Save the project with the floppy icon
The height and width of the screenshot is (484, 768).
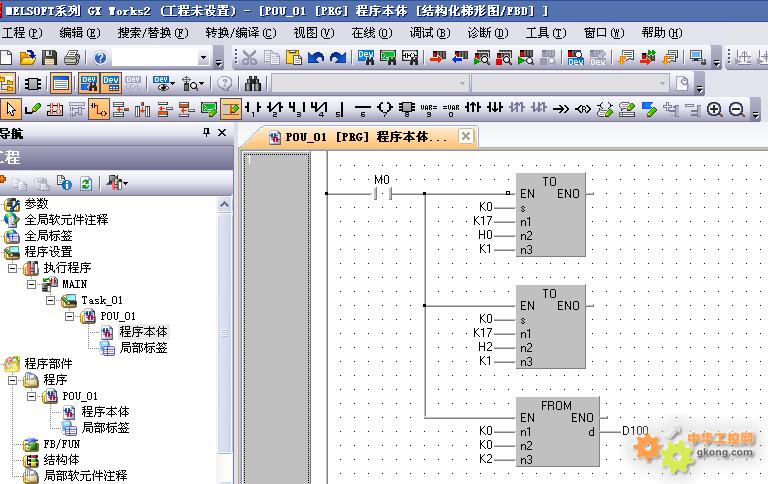tap(49, 58)
